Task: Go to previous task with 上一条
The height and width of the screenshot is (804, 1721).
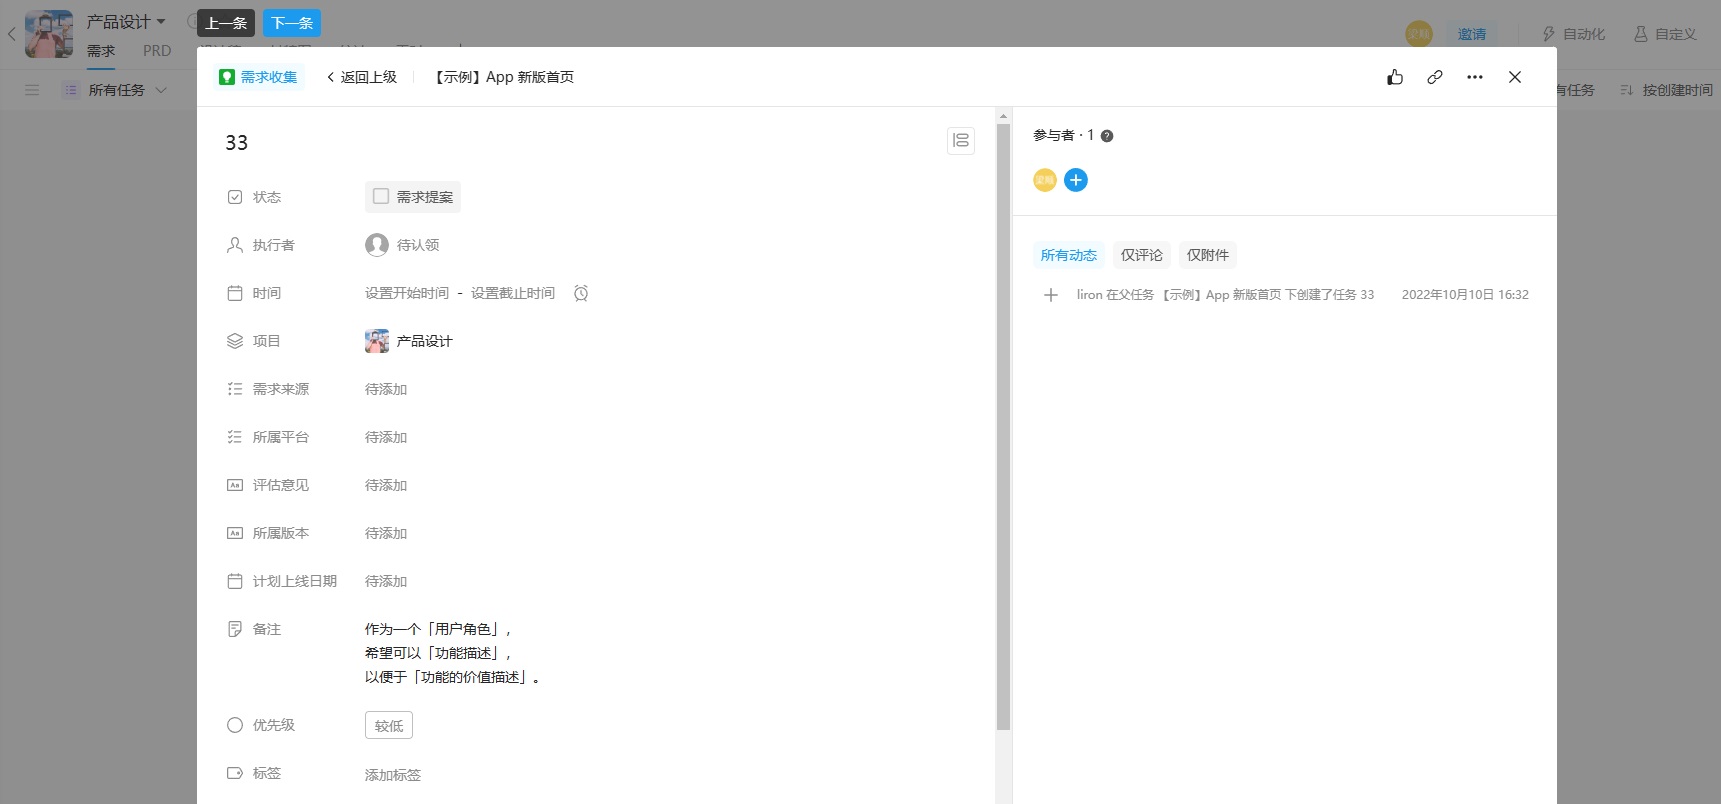Action: (x=227, y=23)
